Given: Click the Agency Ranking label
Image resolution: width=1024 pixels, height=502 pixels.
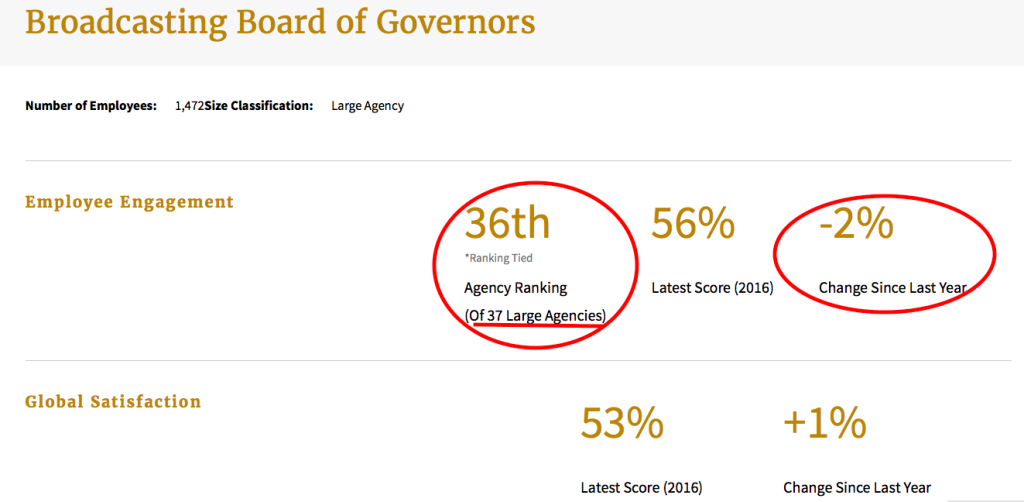Looking at the screenshot, I should point(516,288).
